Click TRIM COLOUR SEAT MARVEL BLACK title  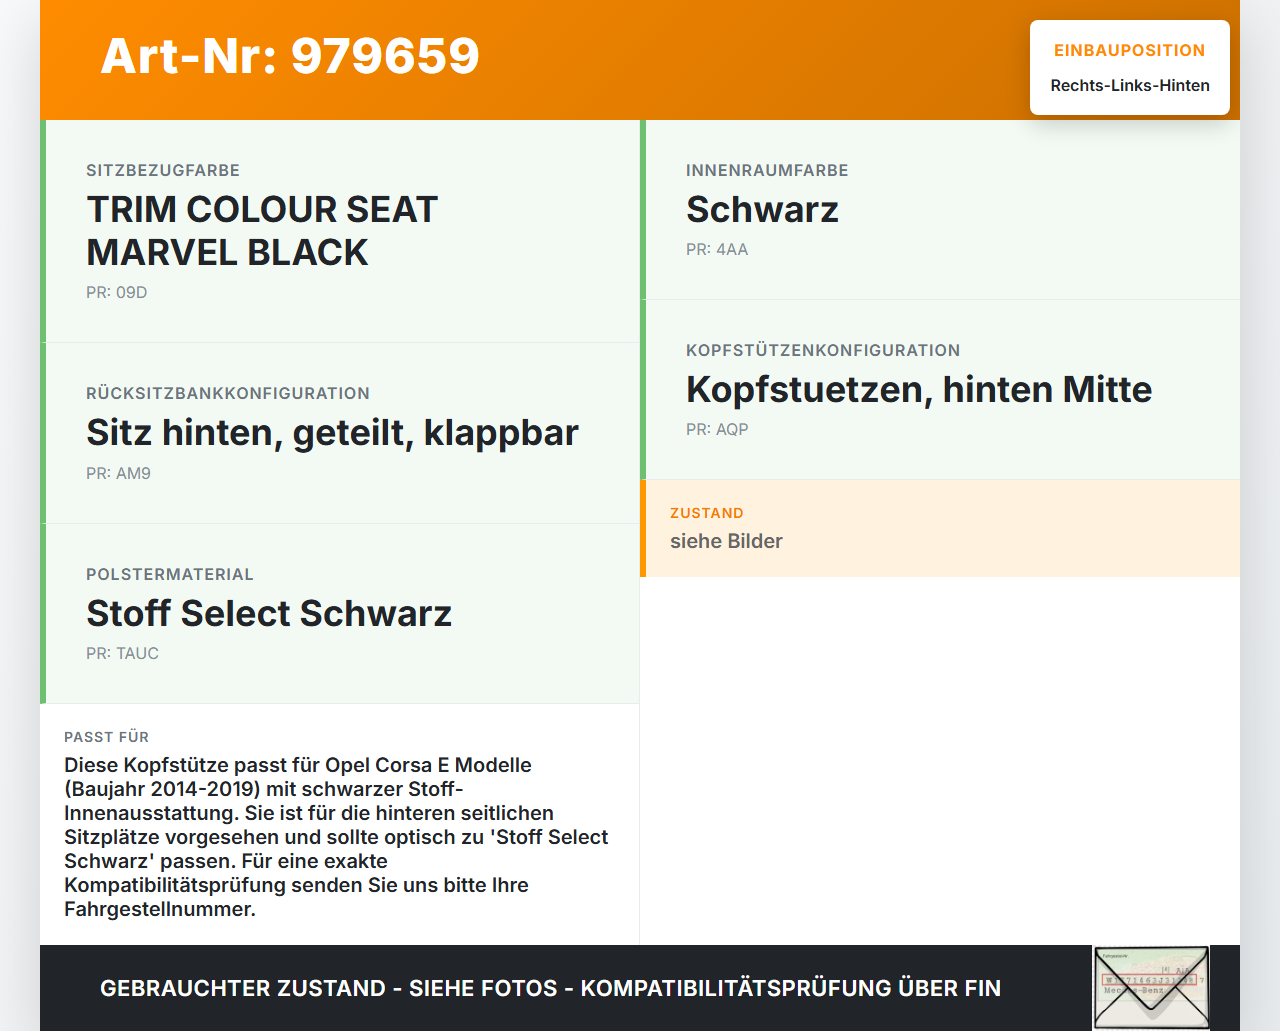pos(262,231)
